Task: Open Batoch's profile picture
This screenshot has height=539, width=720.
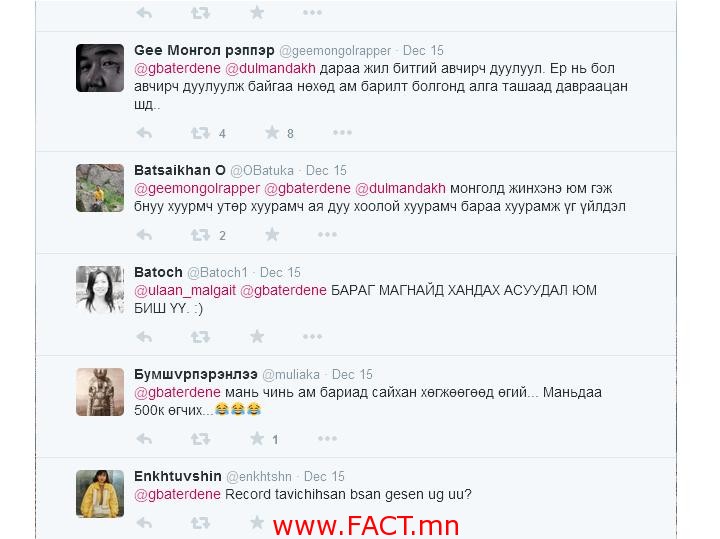Action: pos(100,290)
